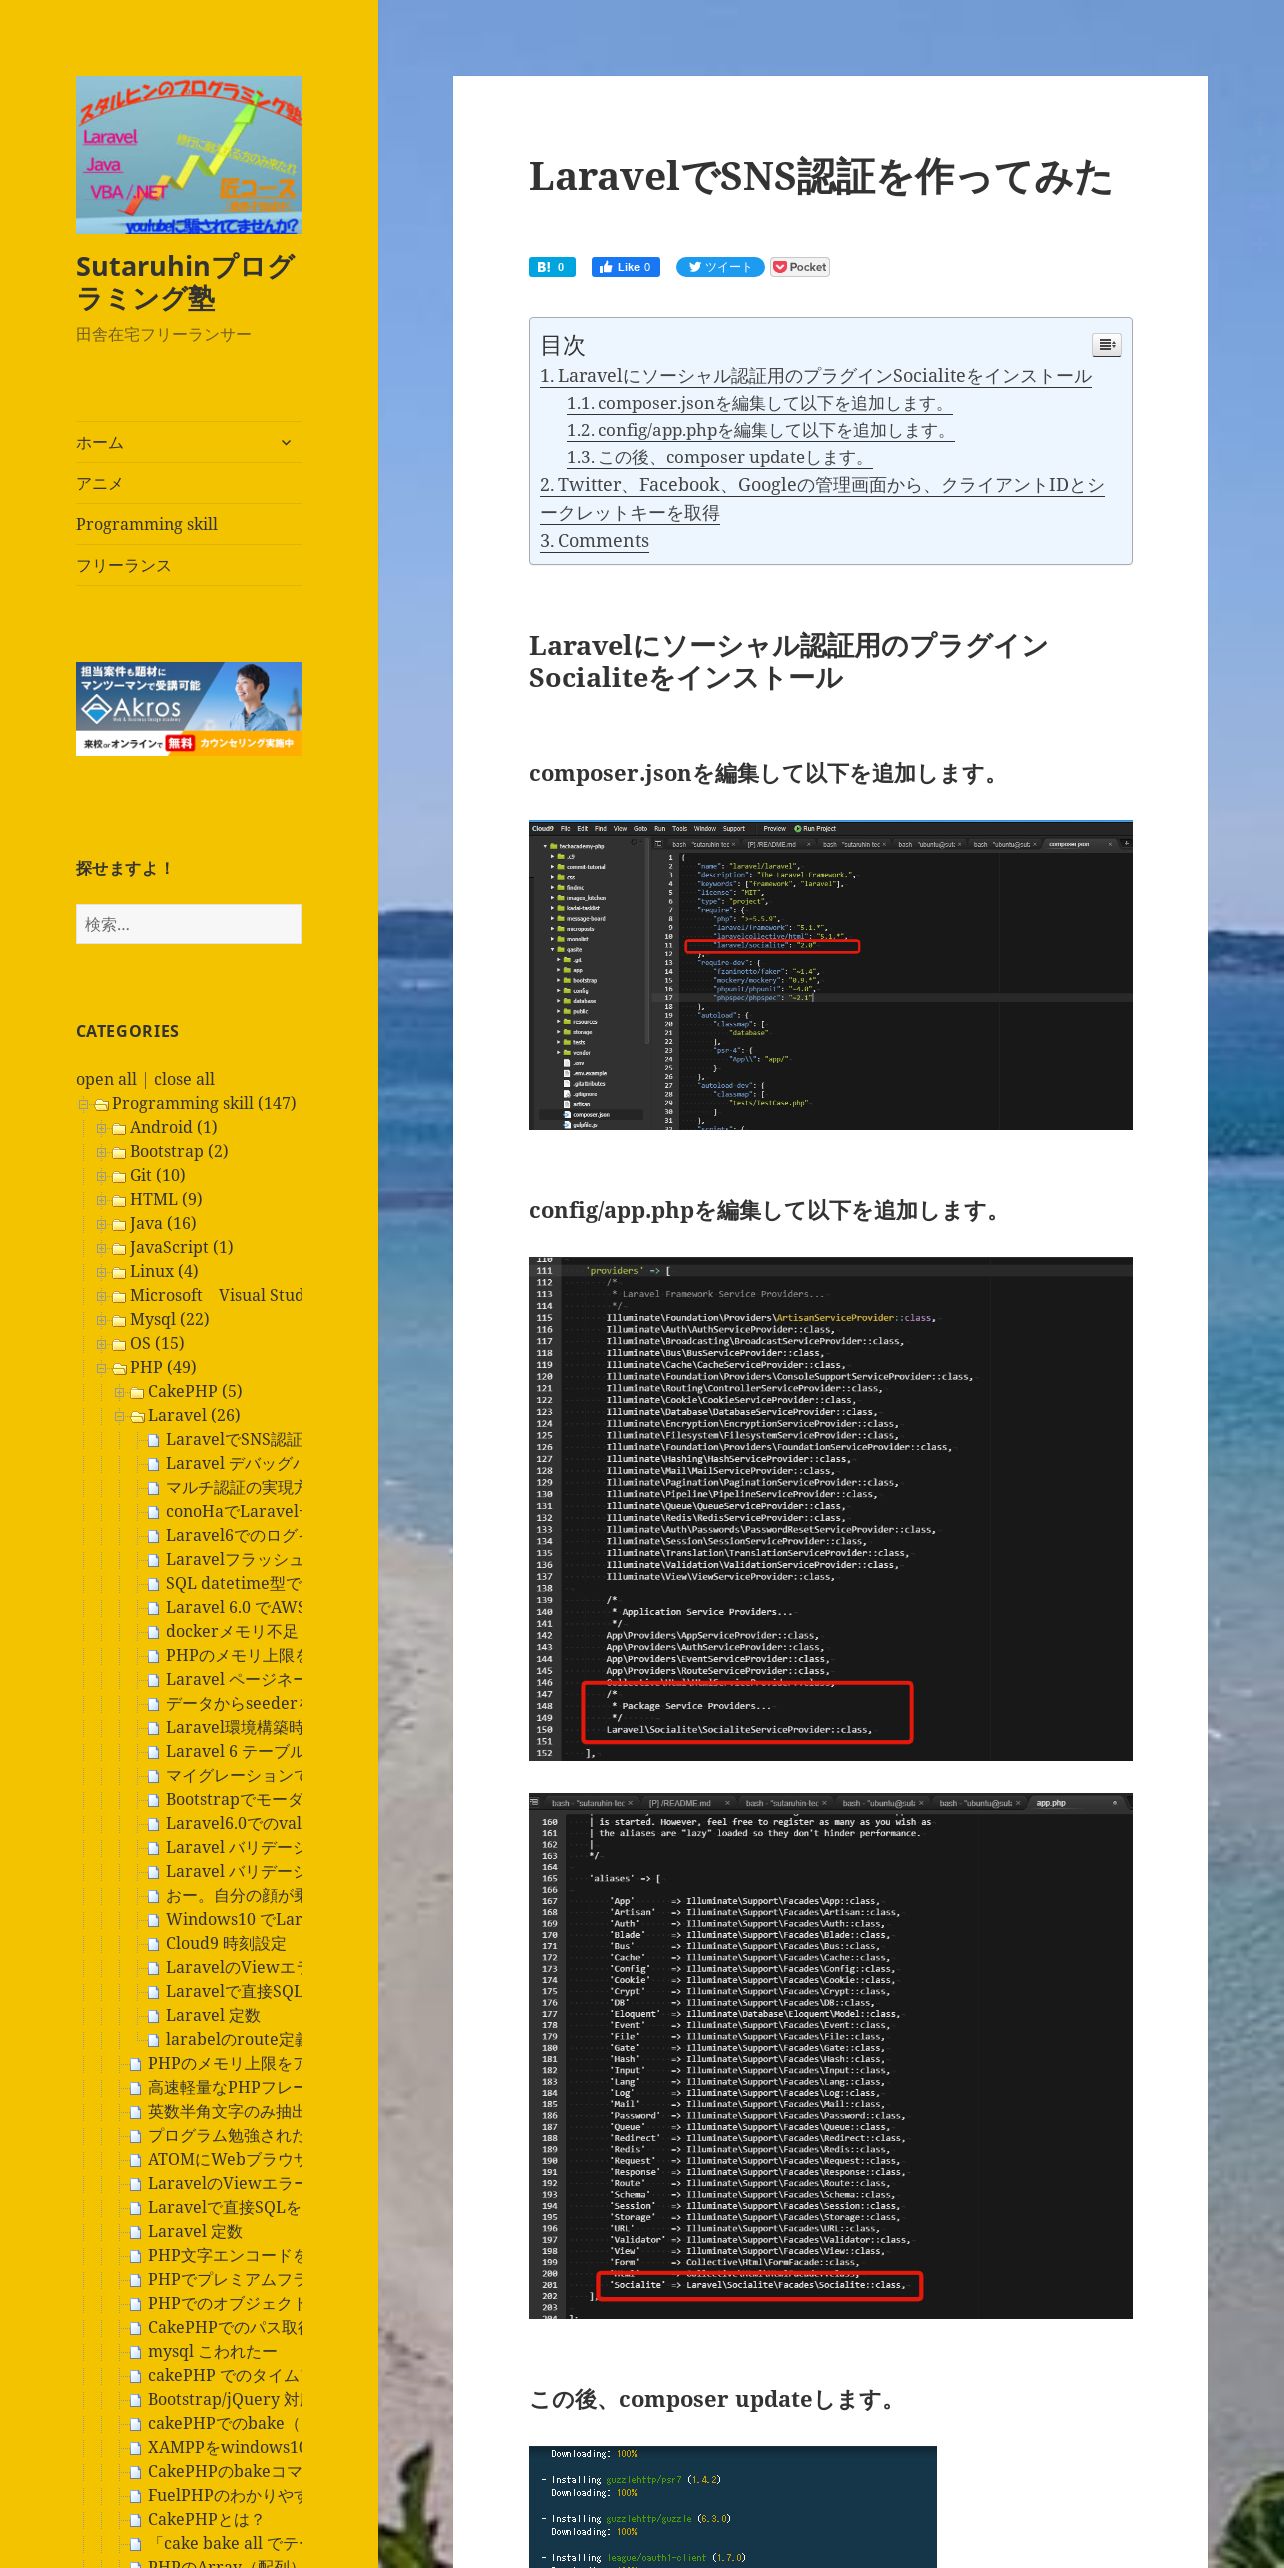Click the page icon beside CakePHPとは？
Image resolution: width=1284 pixels, height=2568 pixels.
tap(136, 2520)
